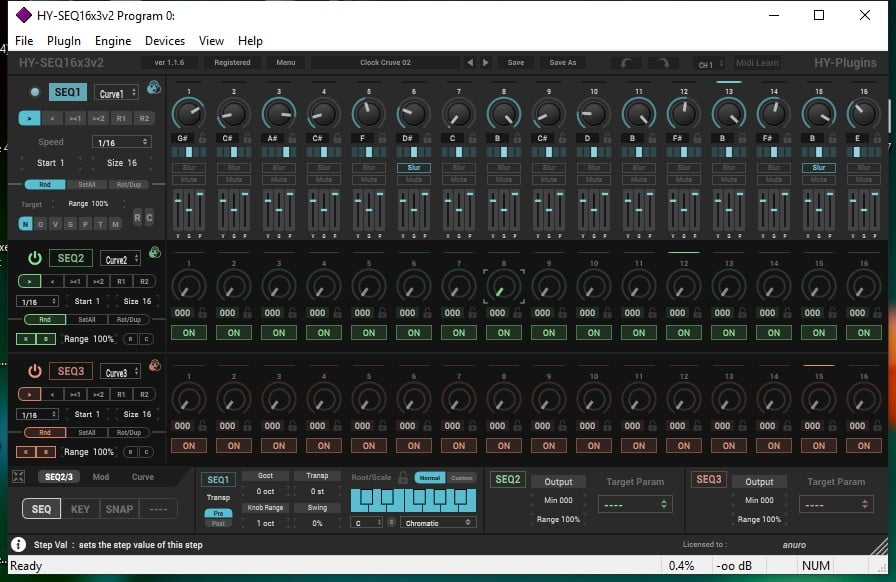Image resolution: width=896 pixels, height=582 pixels.
Task: Open the Chromatic scale dropdown
Action: 438,523
